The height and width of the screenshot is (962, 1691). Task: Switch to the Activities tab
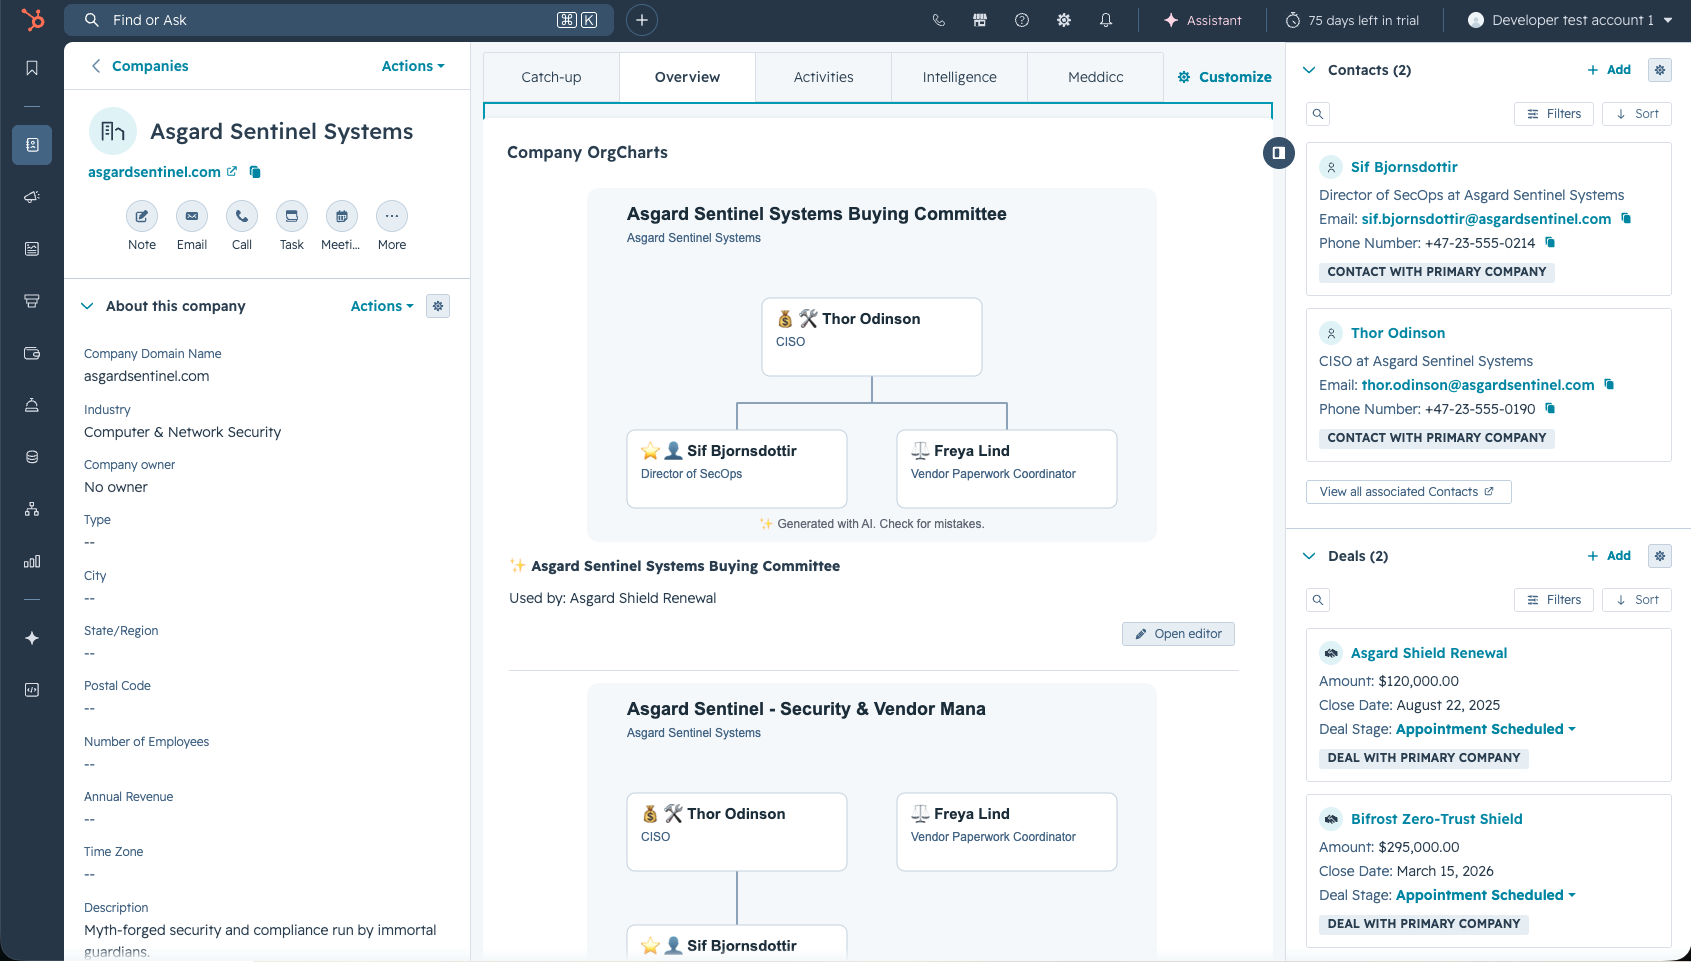823,77
